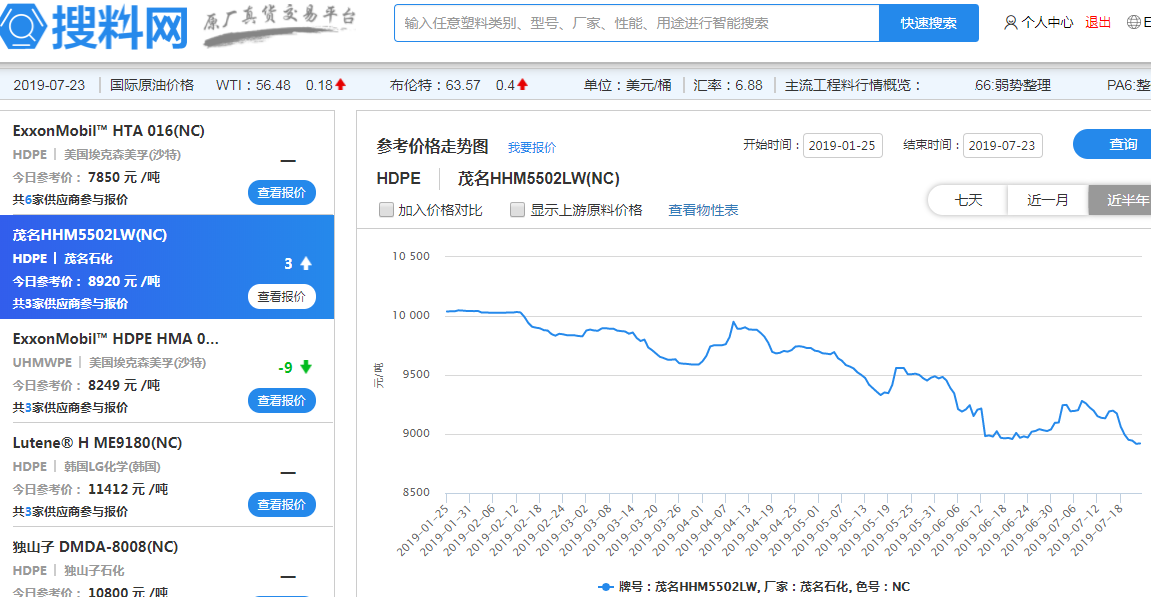
Task: Enable the 加入价格对比 checkbox
Action: [x=386, y=210]
